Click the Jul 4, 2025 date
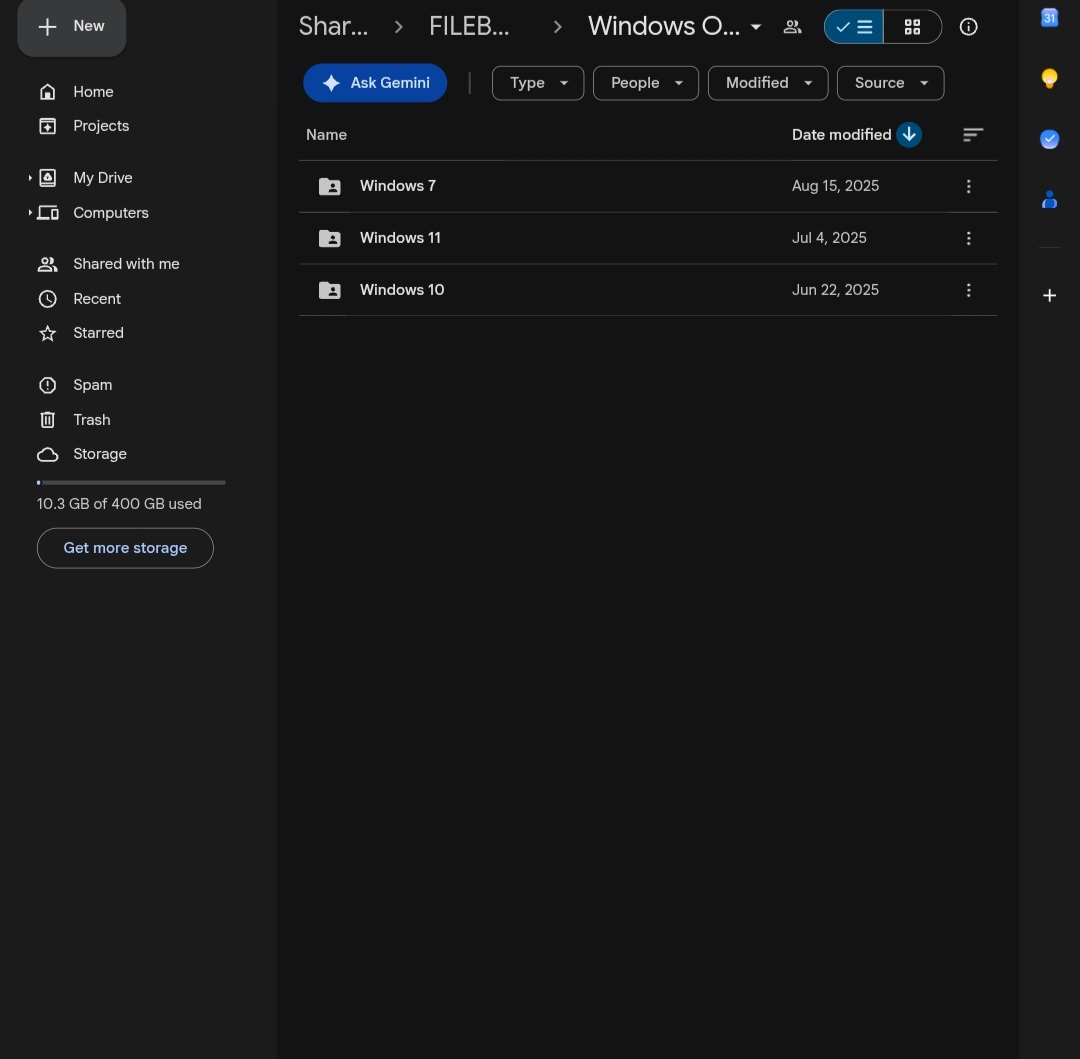 (829, 238)
